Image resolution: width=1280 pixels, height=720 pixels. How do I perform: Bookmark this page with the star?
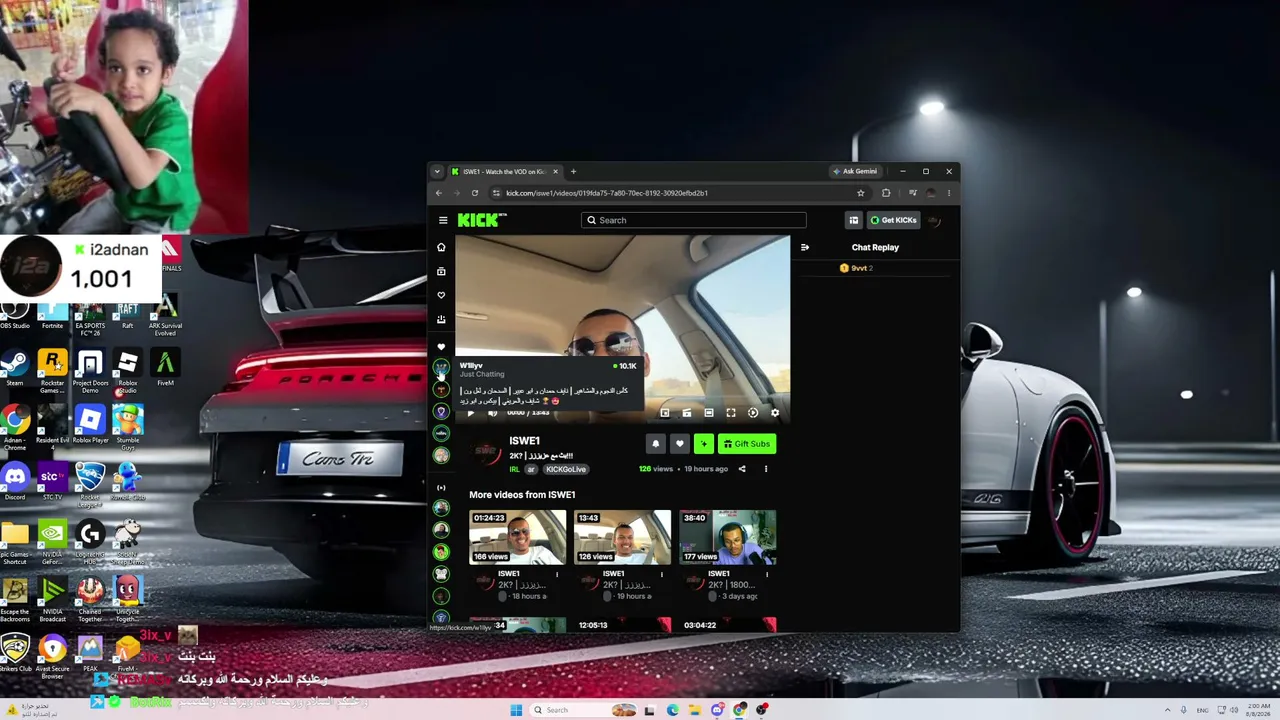coord(860,193)
